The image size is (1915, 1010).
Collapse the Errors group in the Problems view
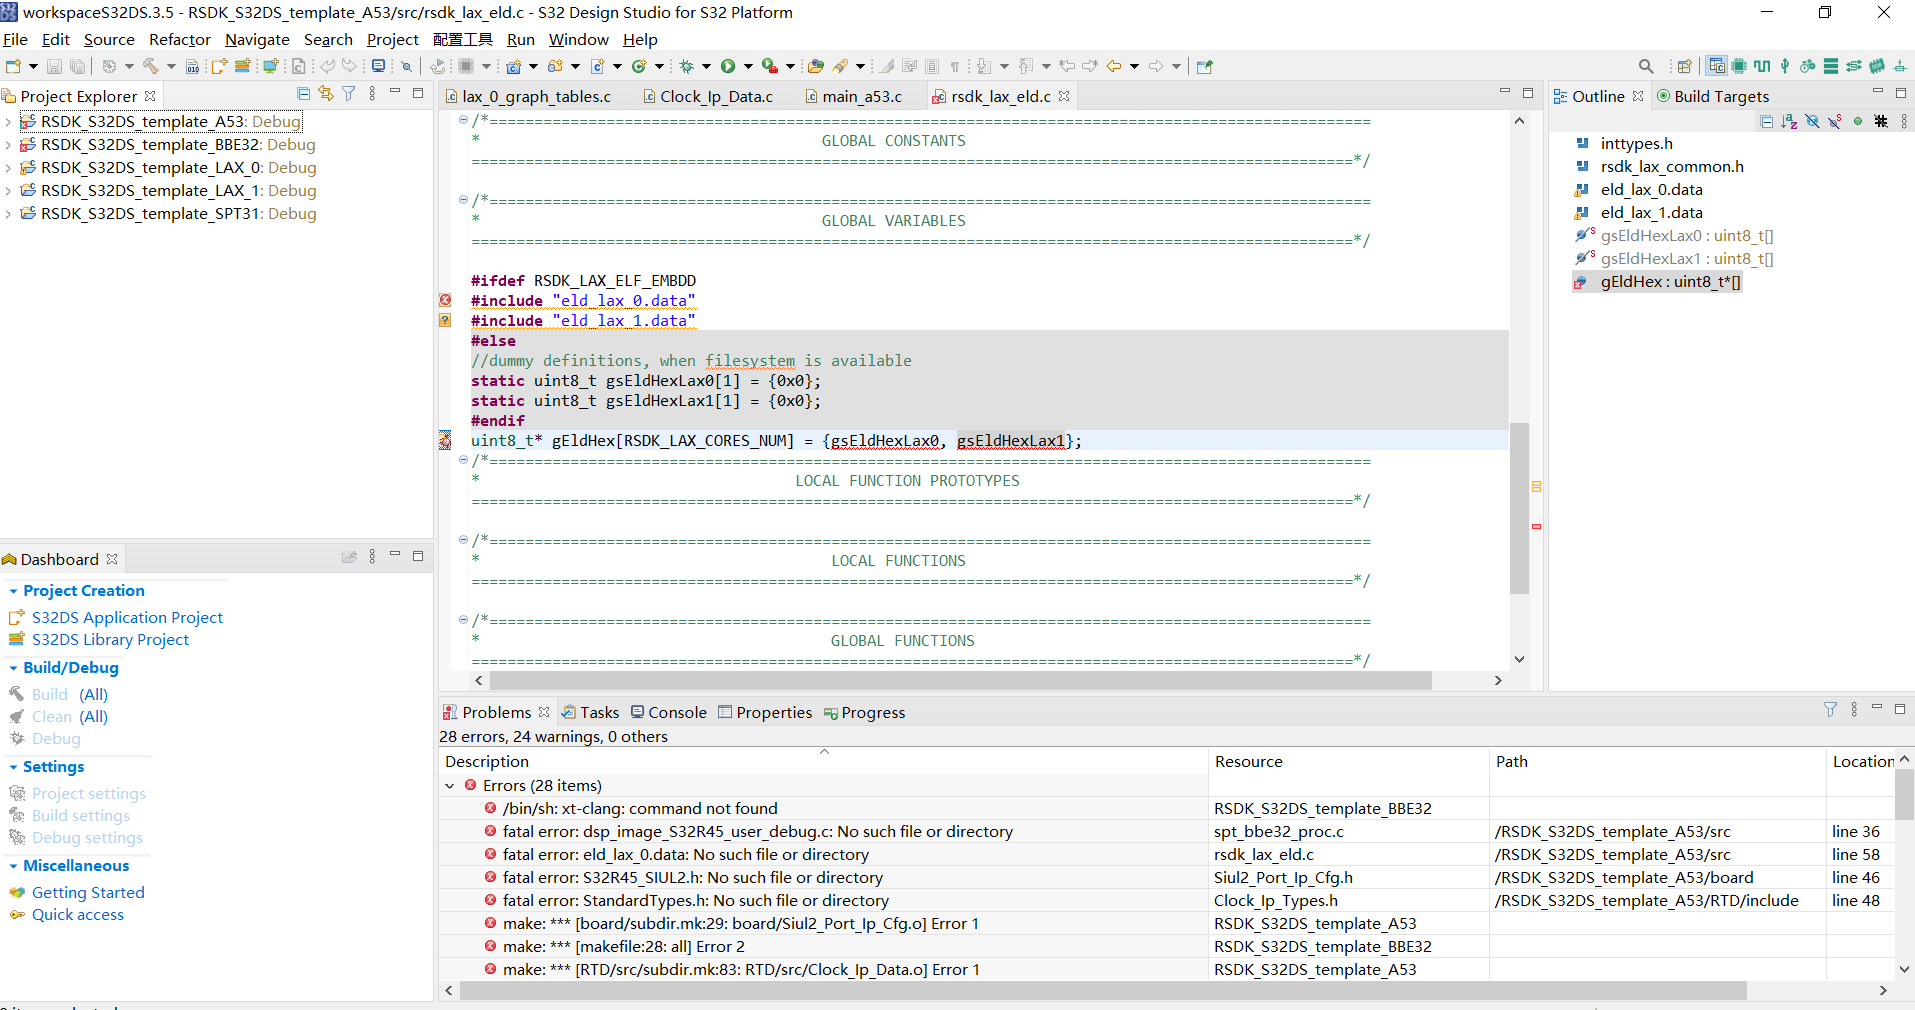(x=450, y=785)
